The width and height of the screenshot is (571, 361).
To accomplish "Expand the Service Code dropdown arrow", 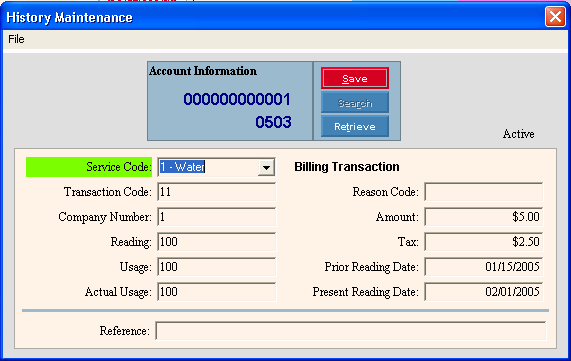I will click(266, 167).
